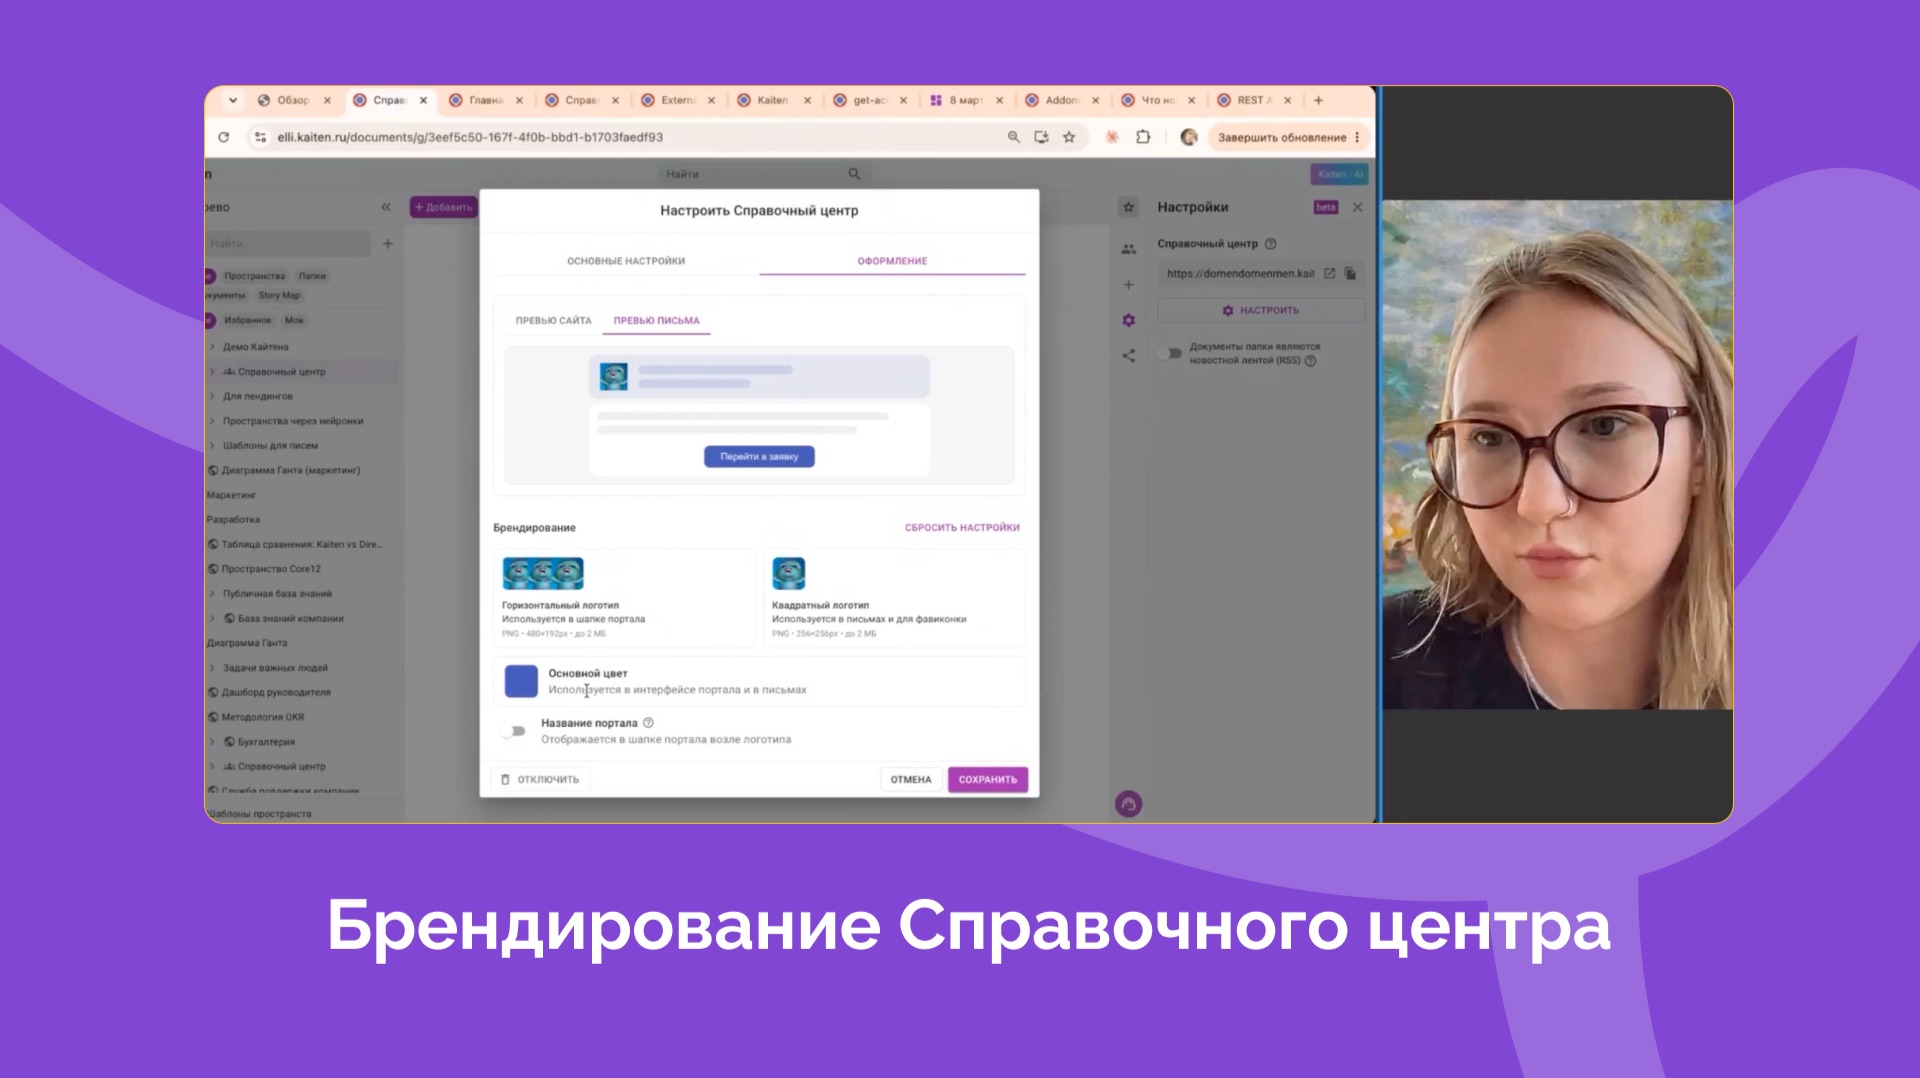The image size is (1920, 1078).
Task: Select the Оформление tab
Action: (892, 261)
